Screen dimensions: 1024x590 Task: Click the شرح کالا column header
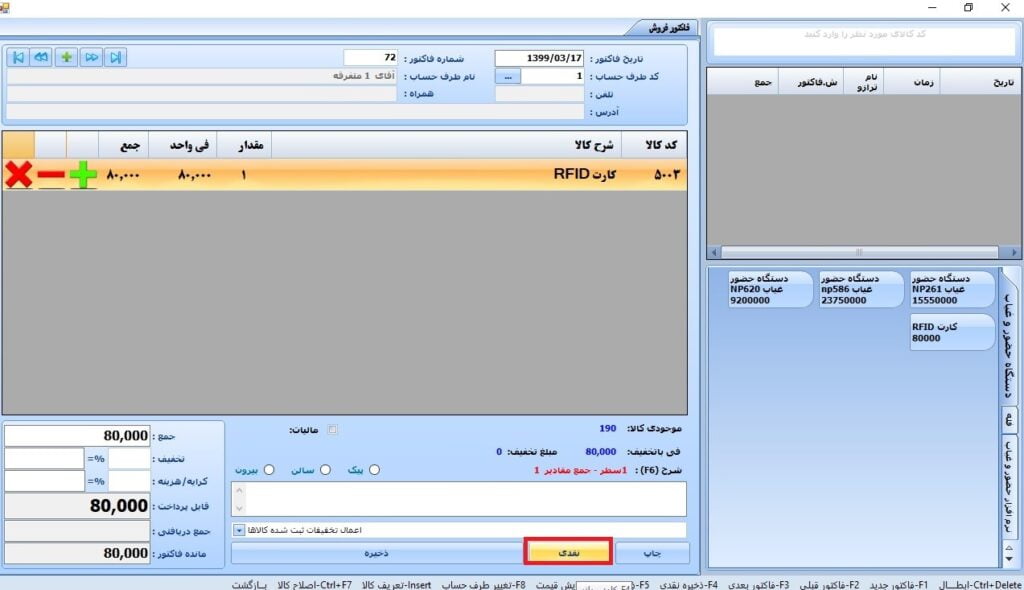click(447, 144)
